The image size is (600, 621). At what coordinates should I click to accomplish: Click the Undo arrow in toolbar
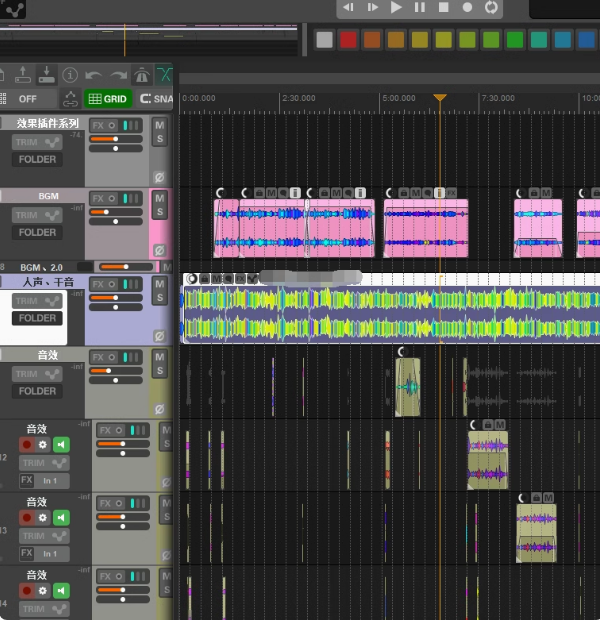(93, 75)
